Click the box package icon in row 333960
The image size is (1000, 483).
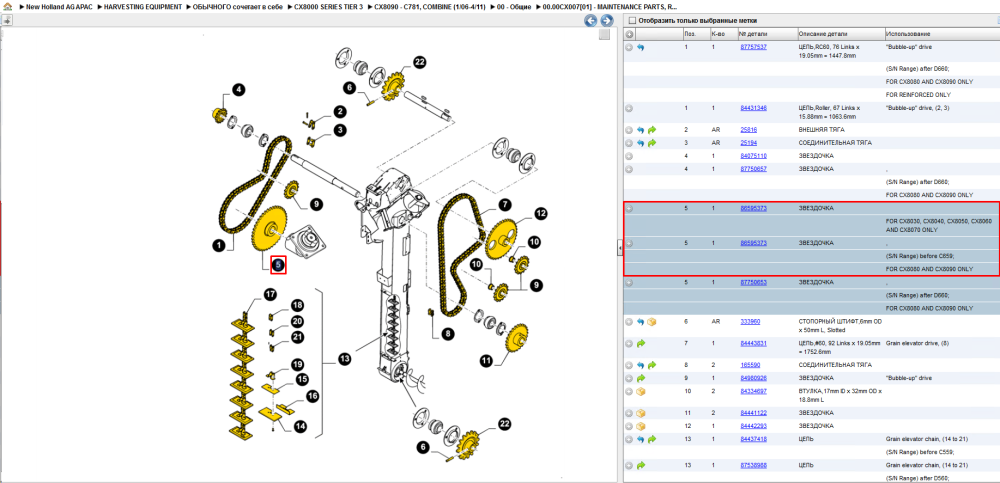click(x=652, y=322)
